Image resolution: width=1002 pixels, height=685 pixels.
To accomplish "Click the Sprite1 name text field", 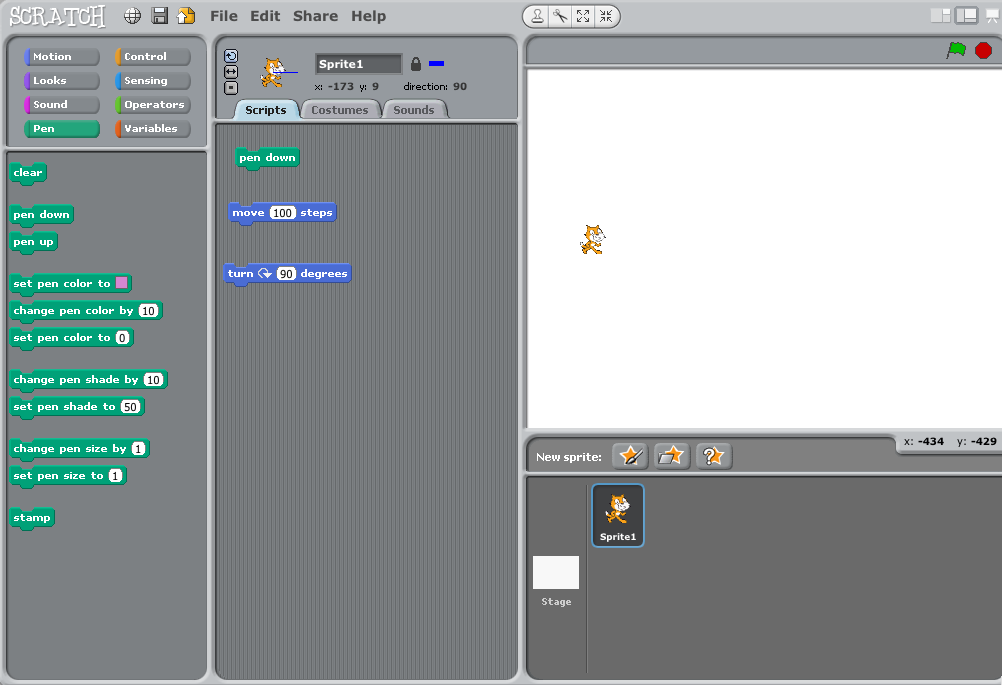I will click(x=358, y=64).
